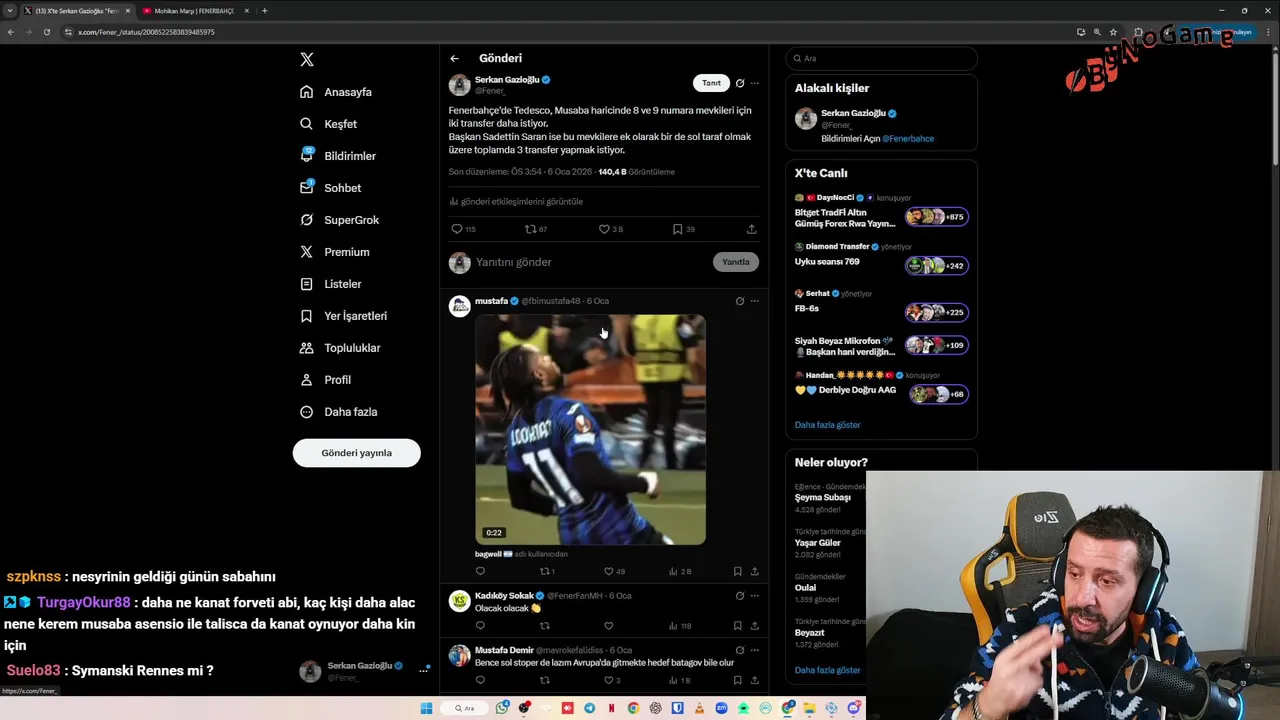The width and height of the screenshot is (1280, 720).
Task: Like the main post with 38 likes
Action: click(x=610, y=229)
